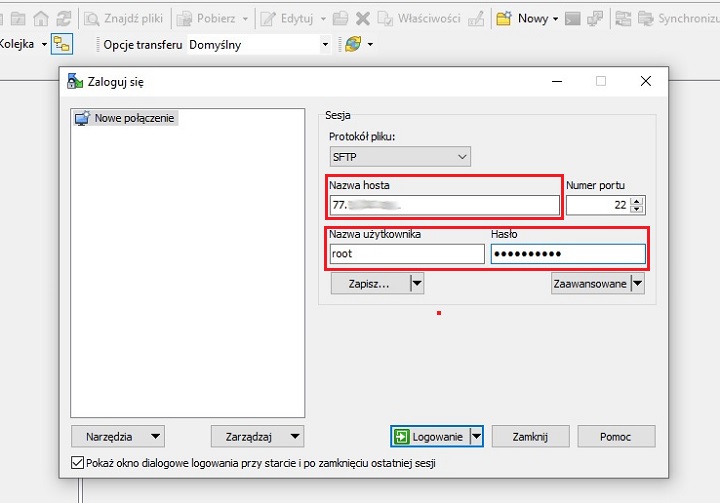This screenshot has height=503, width=720.
Task: Open the Narzędzia dropdown button
Action: [118, 436]
